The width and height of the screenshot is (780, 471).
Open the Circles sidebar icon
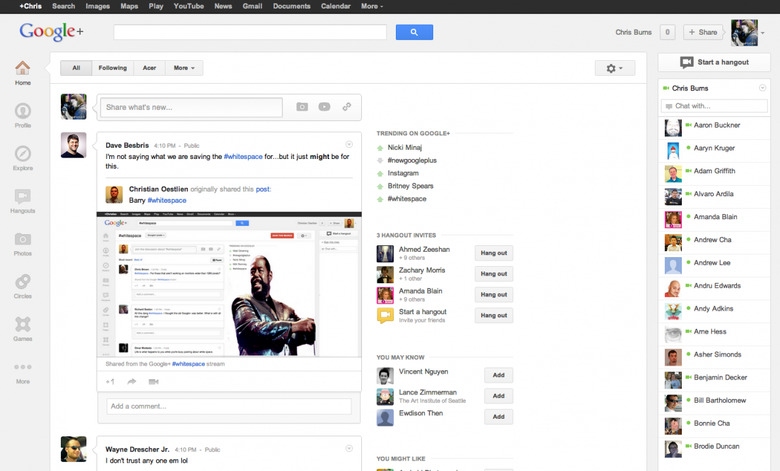(22, 282)
